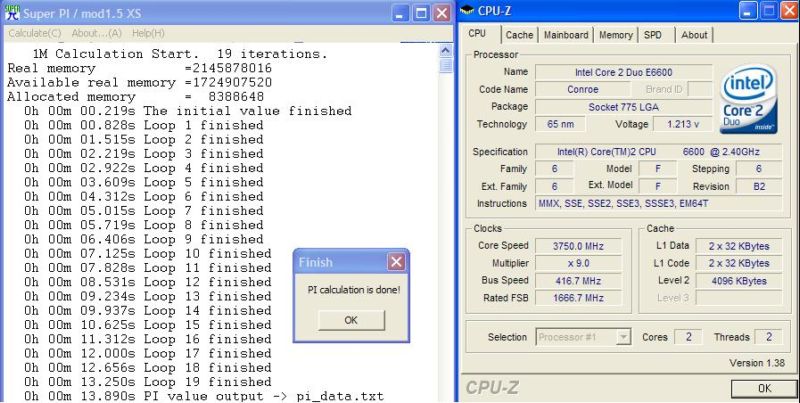Close the Finish dialog with X
The width and height of the screenshot is (800, 403).
(x=396, y=262)
